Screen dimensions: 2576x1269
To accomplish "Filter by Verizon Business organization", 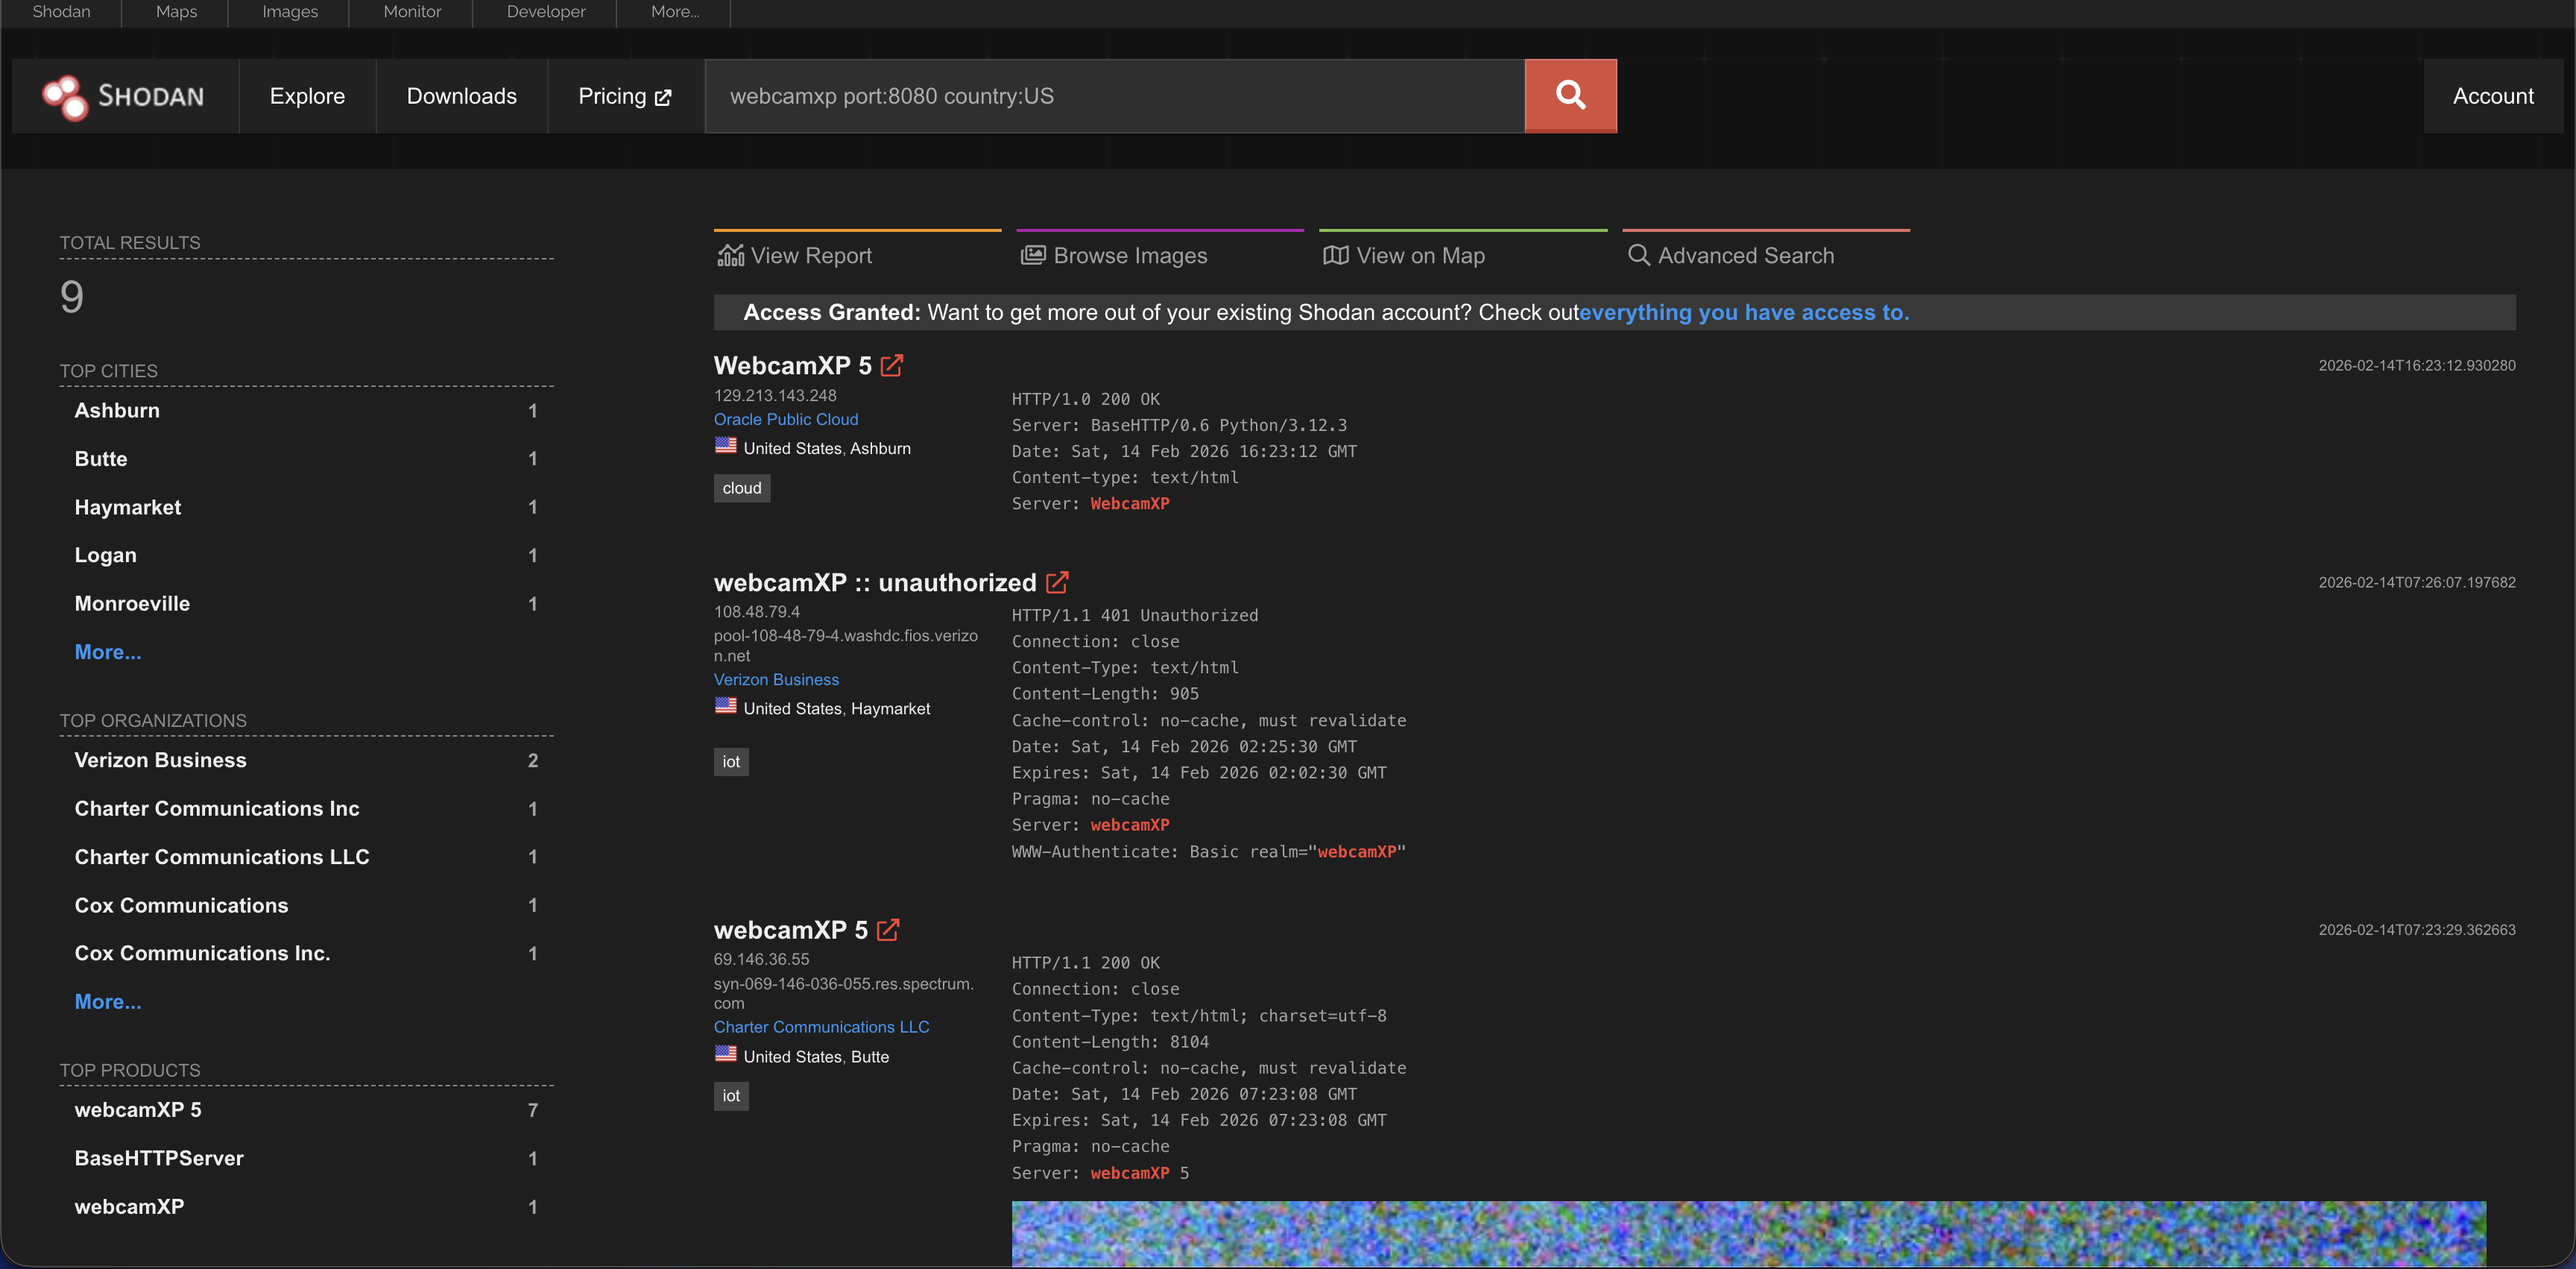I will [x=160, y=760].
